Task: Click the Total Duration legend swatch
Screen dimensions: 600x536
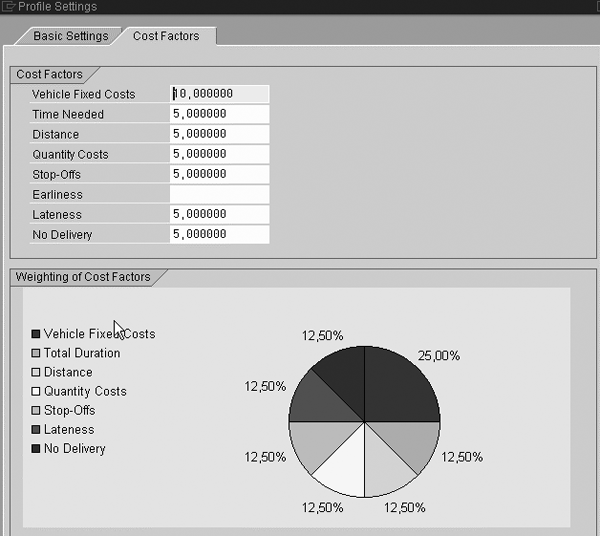Action: (36, 353)
